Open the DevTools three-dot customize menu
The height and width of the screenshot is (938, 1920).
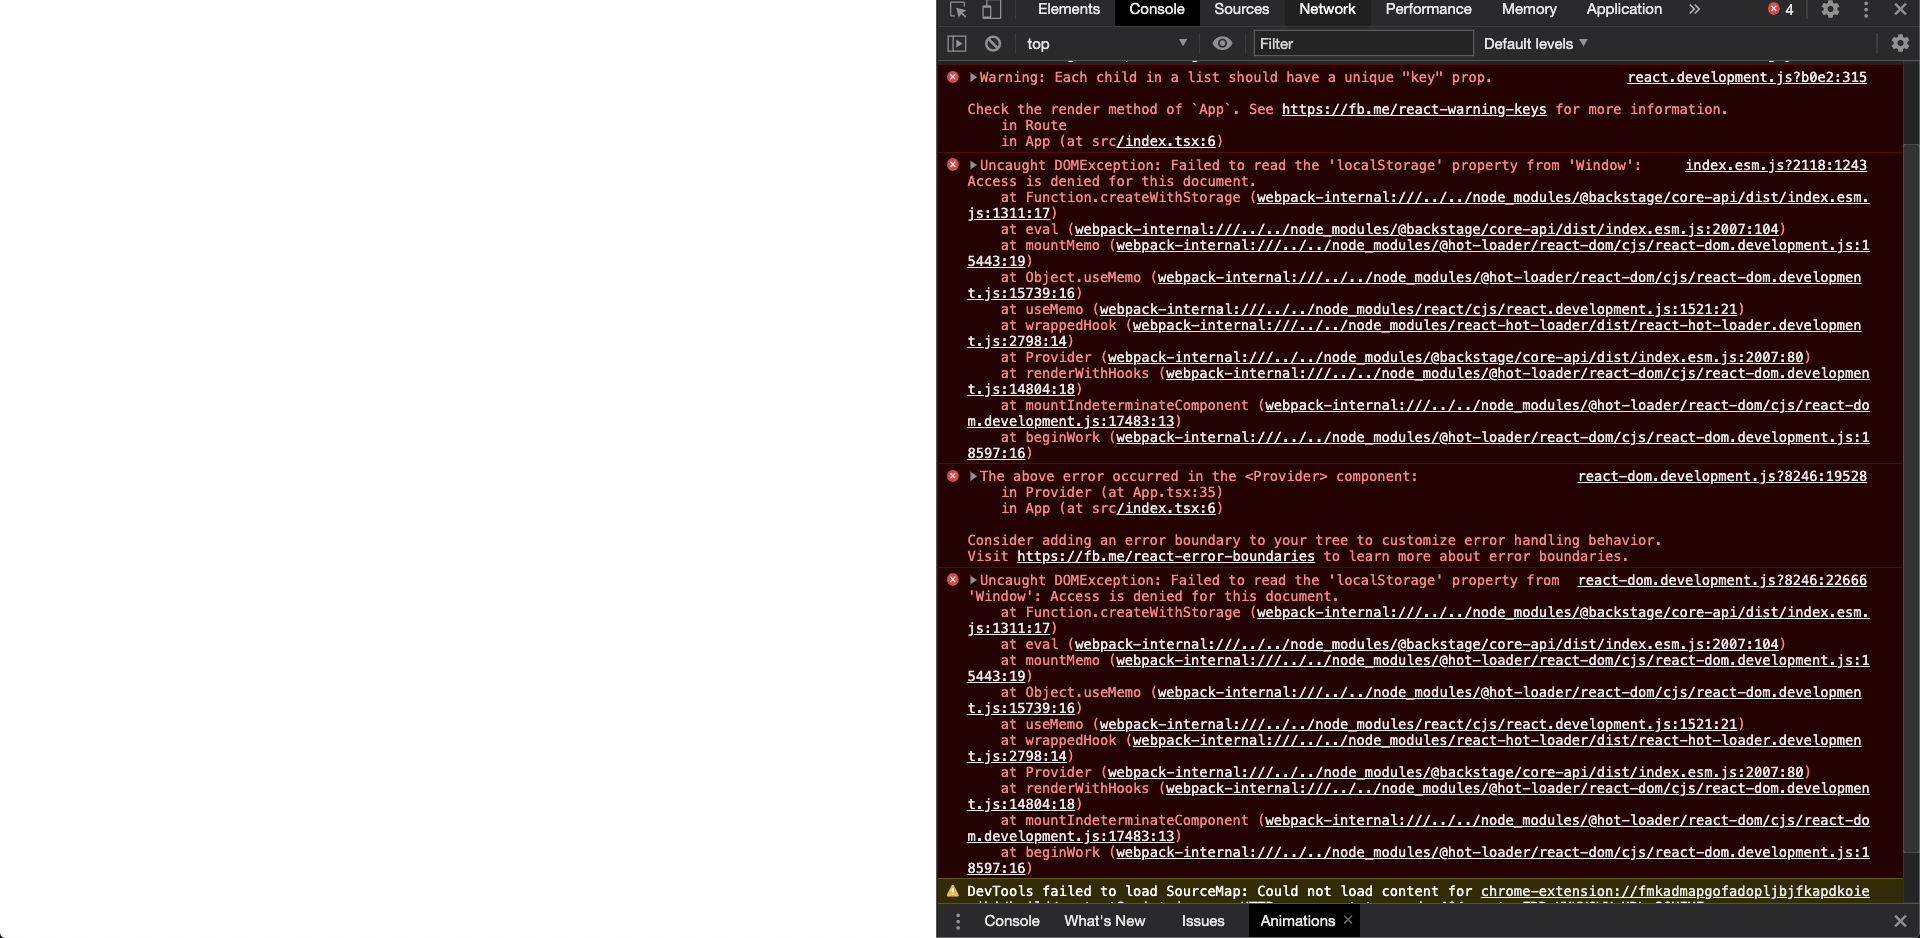click(1866, 9)
